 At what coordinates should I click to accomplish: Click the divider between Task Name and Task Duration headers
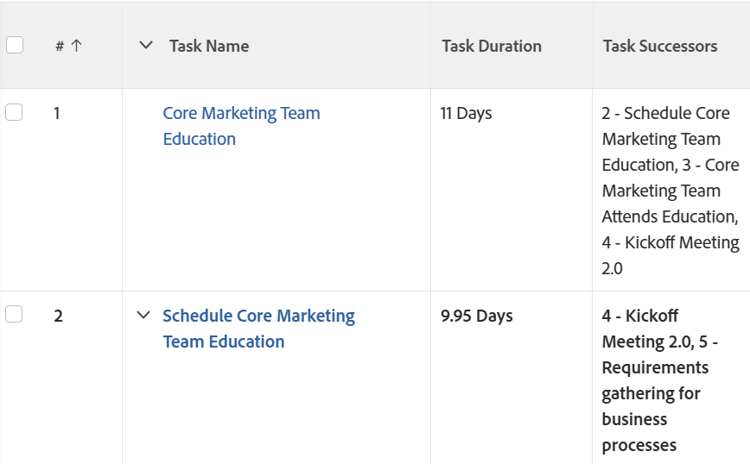[431, 46]
